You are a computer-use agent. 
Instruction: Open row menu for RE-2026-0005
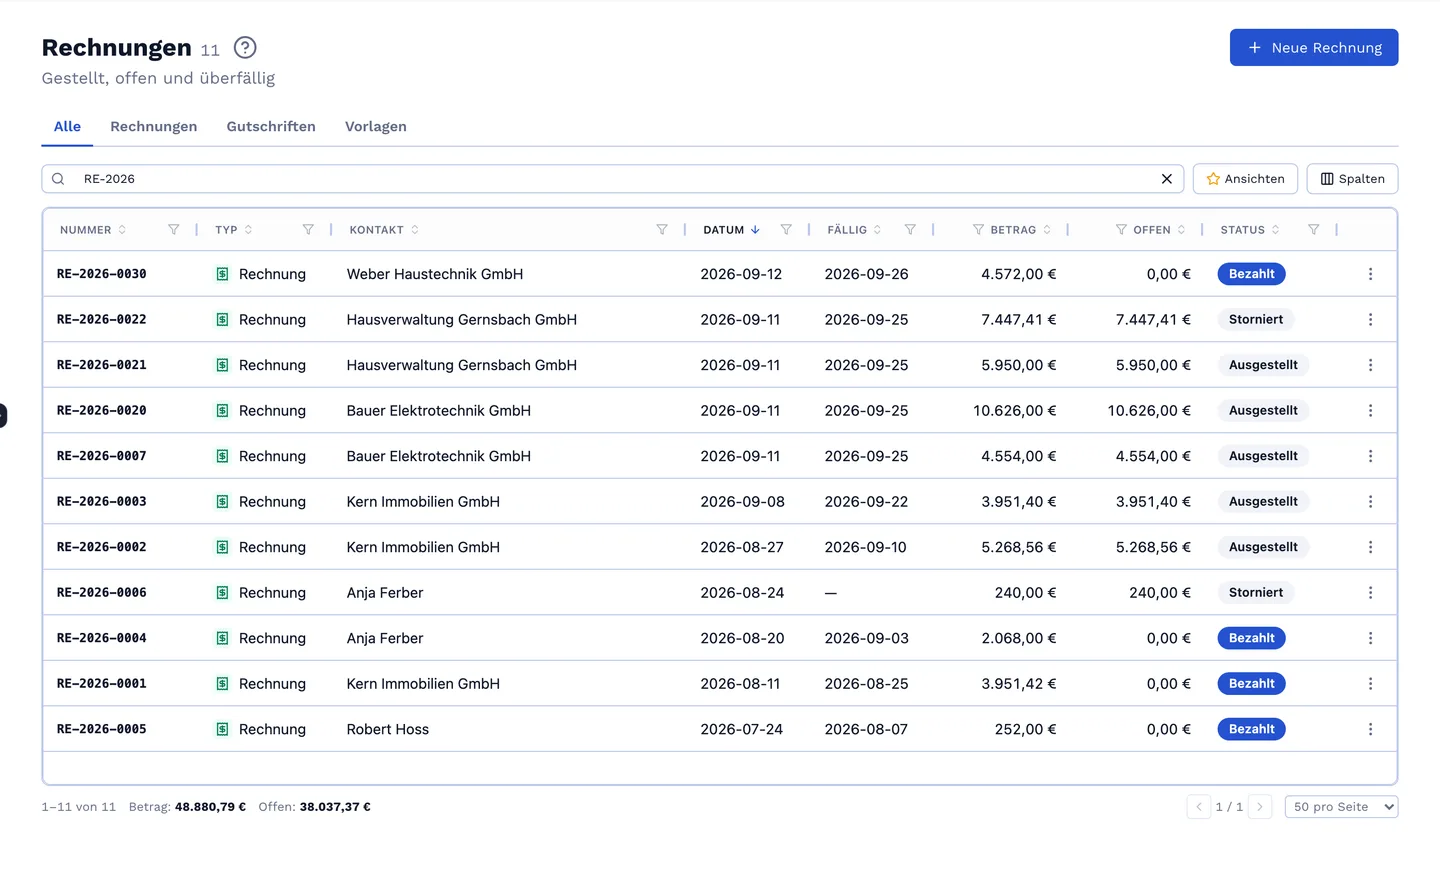coord(1370,729)
